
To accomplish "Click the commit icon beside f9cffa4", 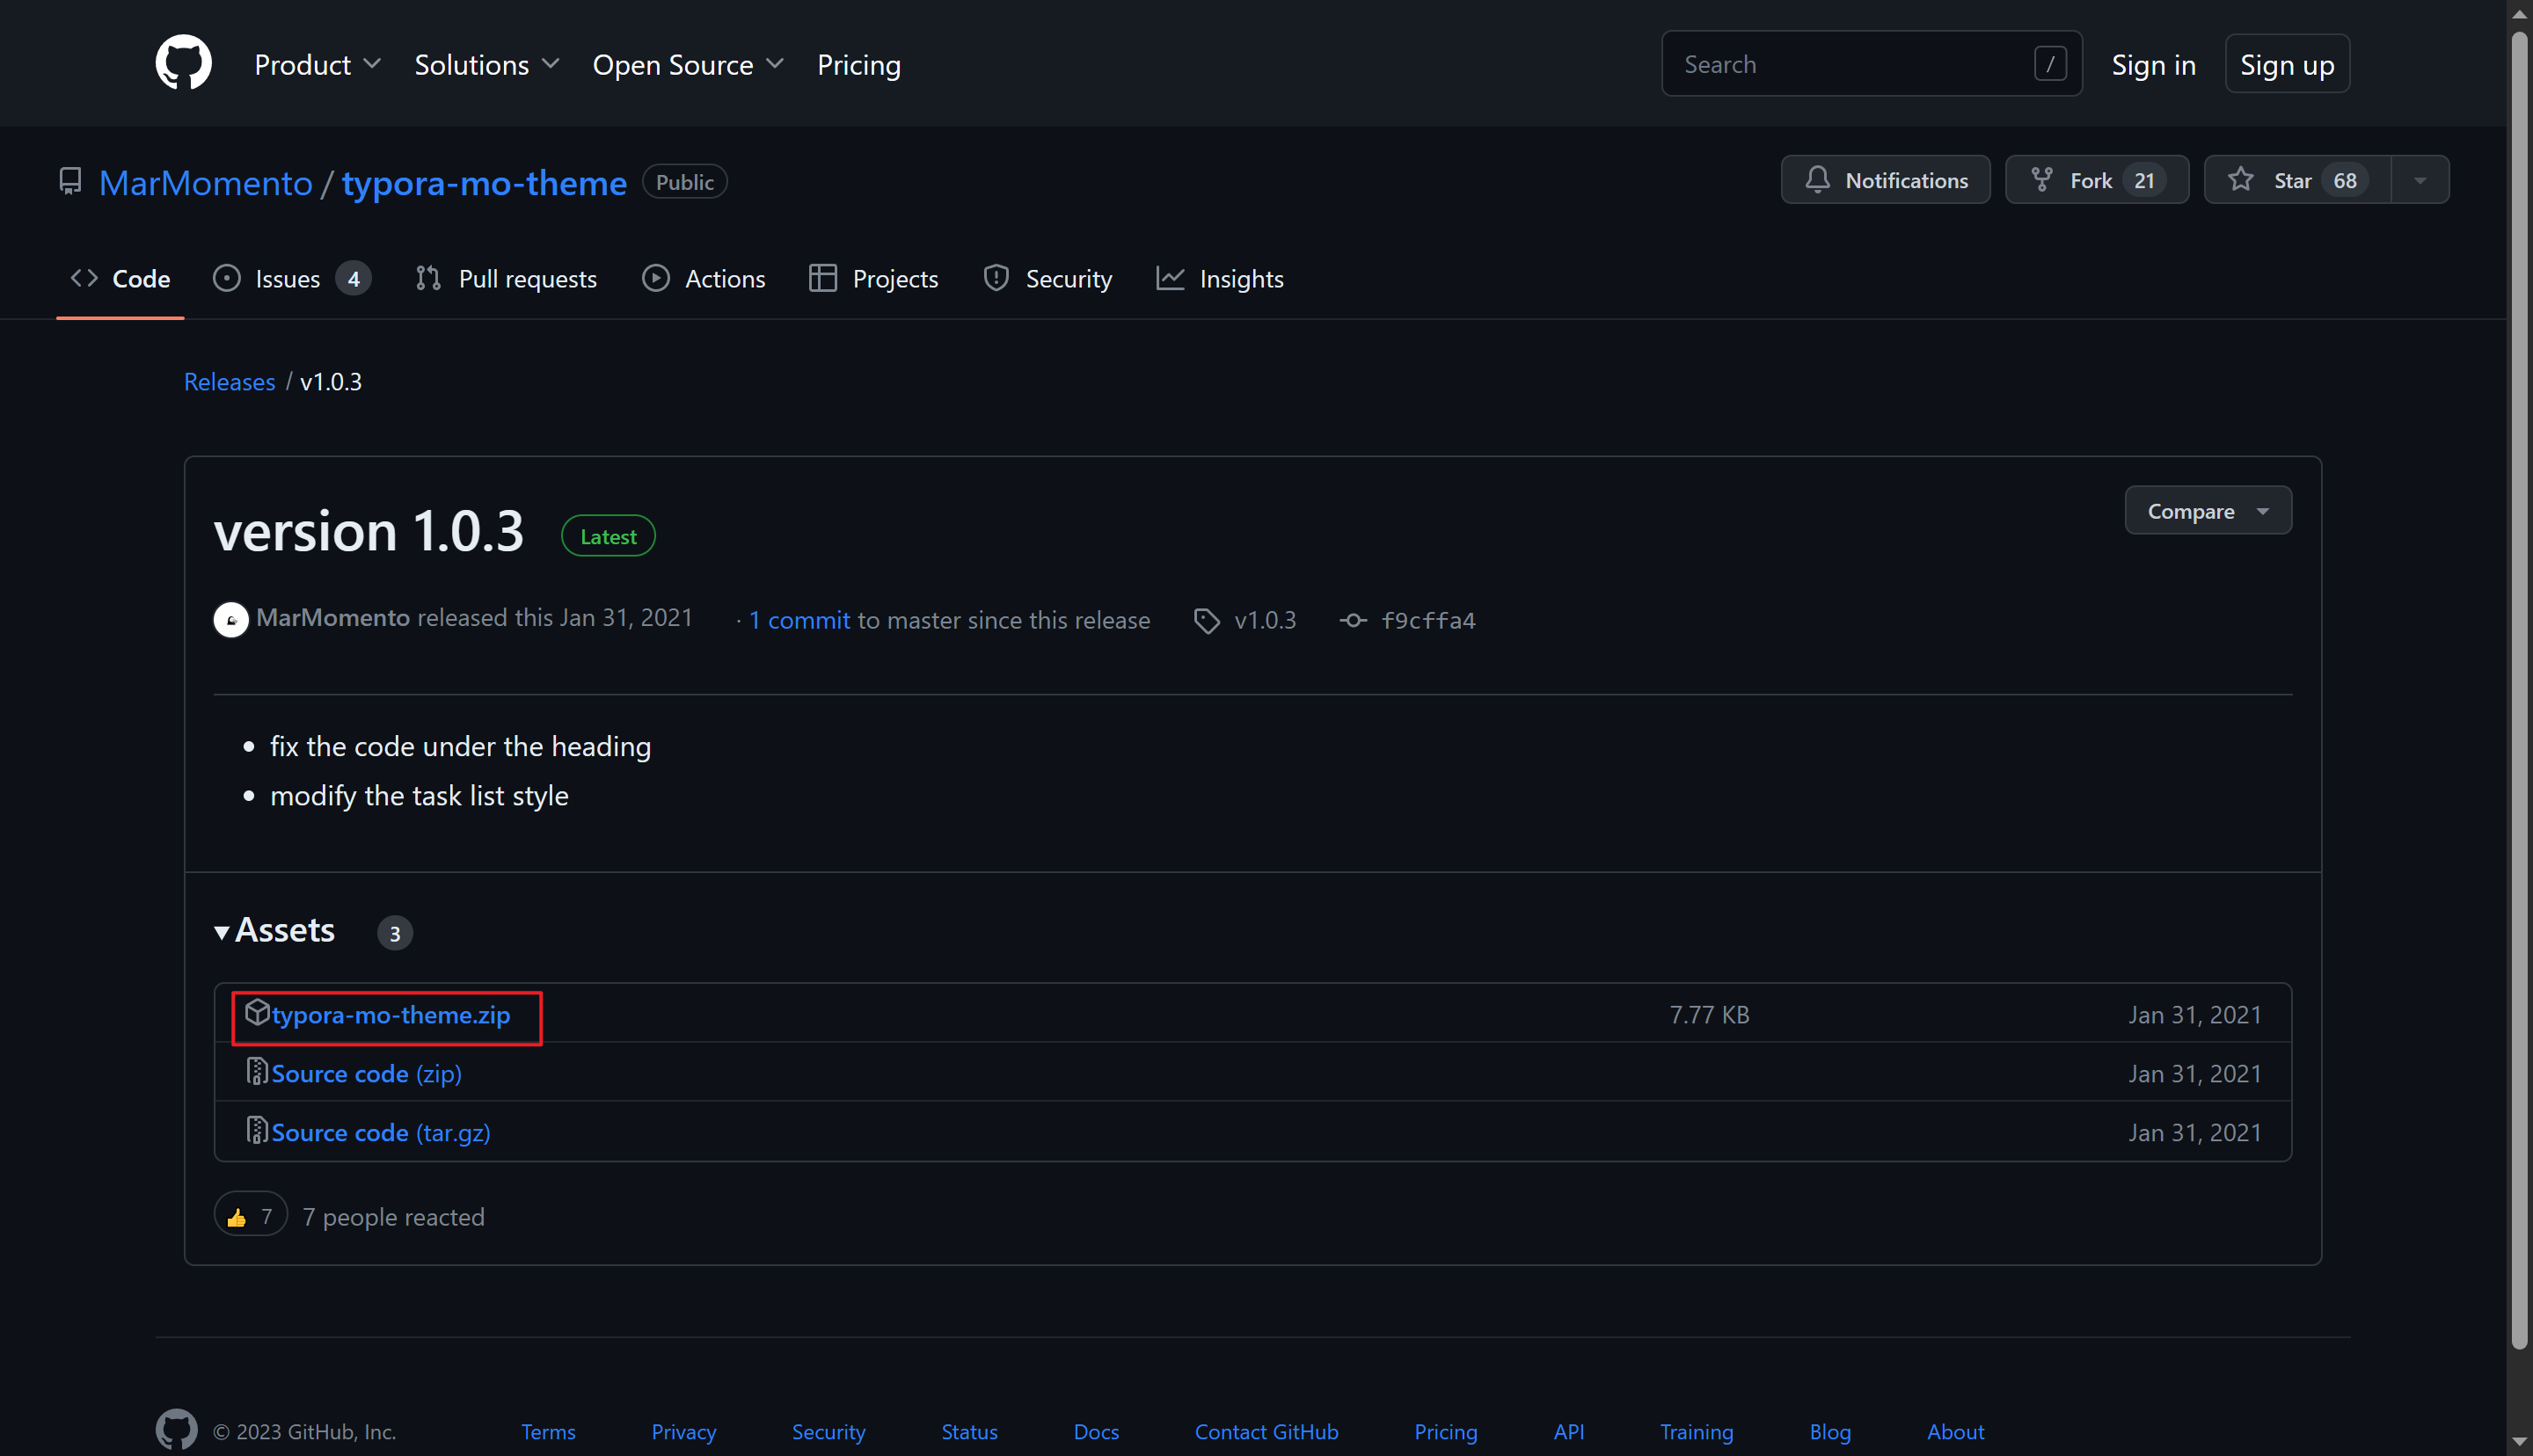I will [x=1352, y=621].
